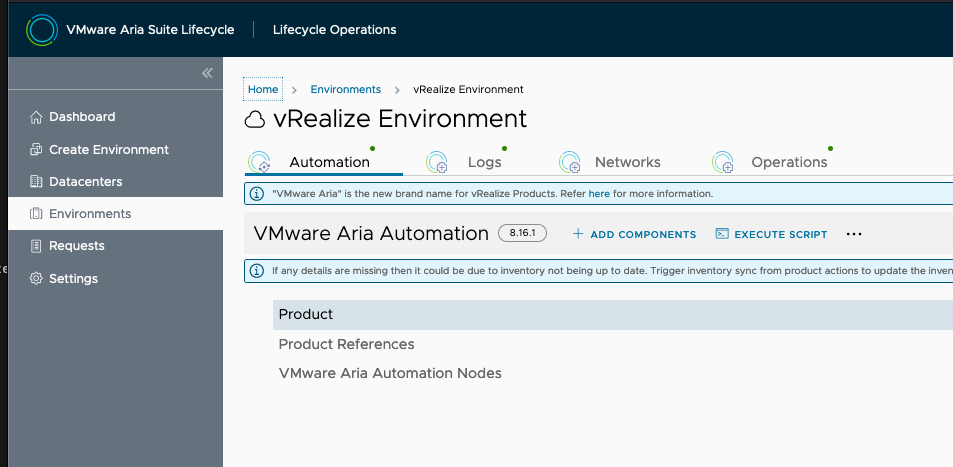Switch to the Networks product tab
This screenshot has width=953, height=467.
[627, 162]
